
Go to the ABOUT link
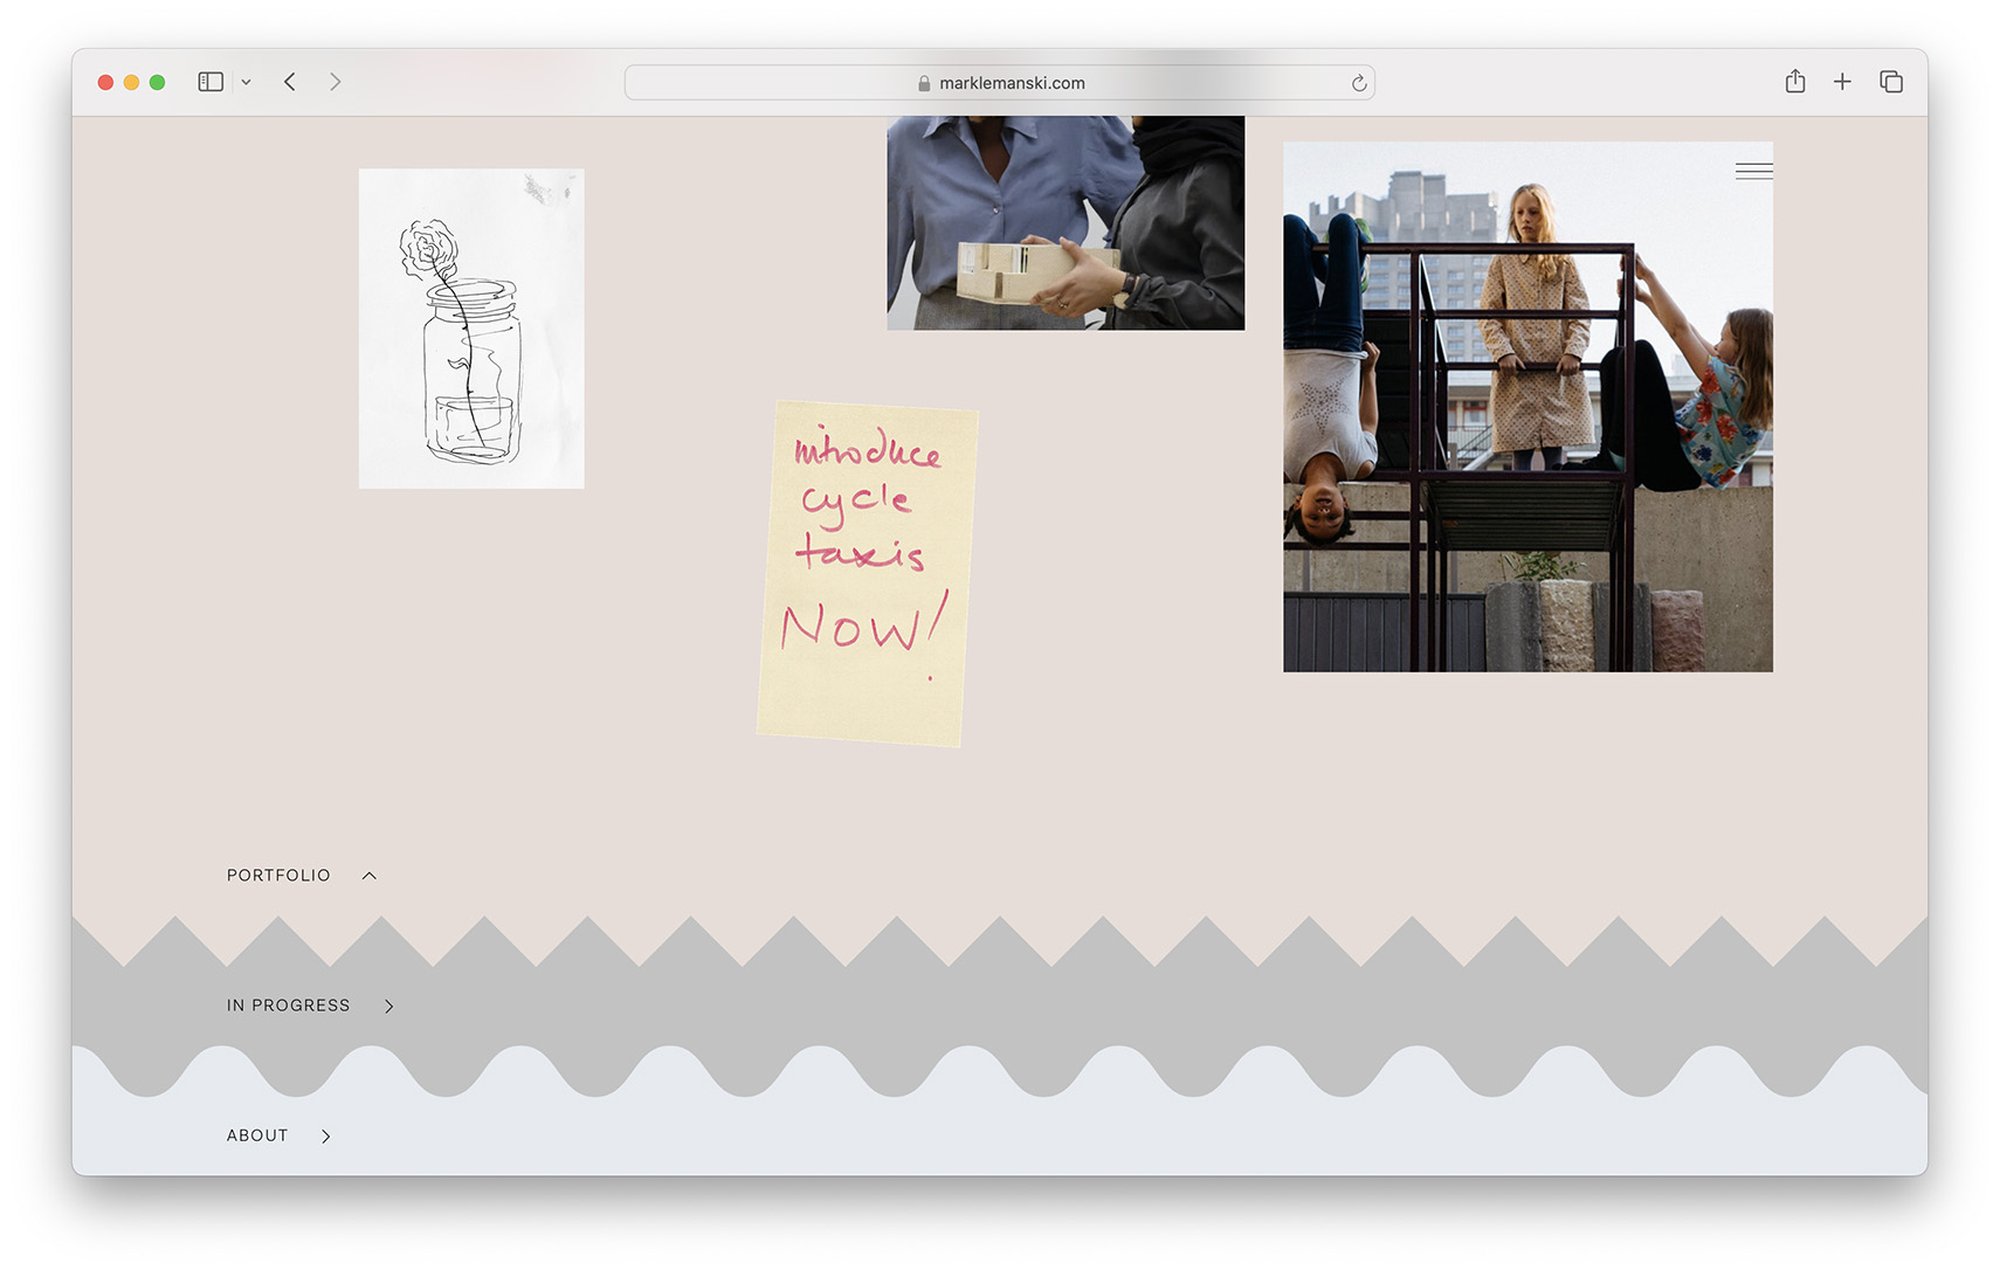pyautogui.click(x=257, y=1136)
